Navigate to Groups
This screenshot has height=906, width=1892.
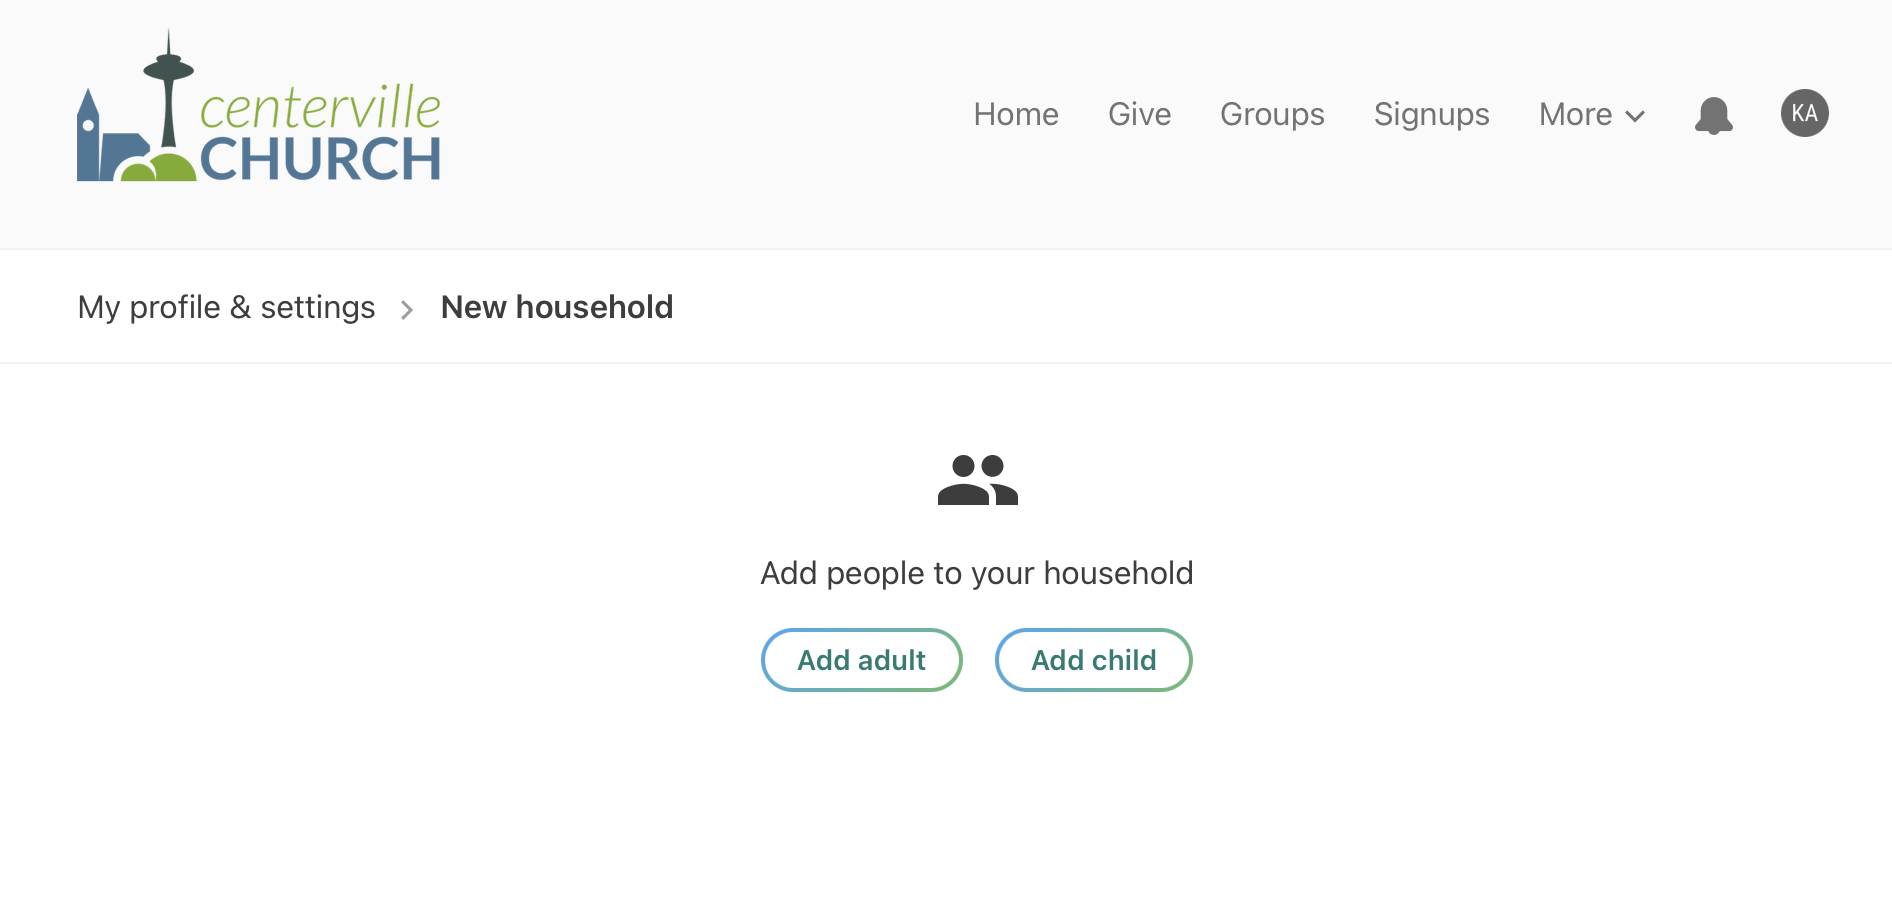(1272, 115)
